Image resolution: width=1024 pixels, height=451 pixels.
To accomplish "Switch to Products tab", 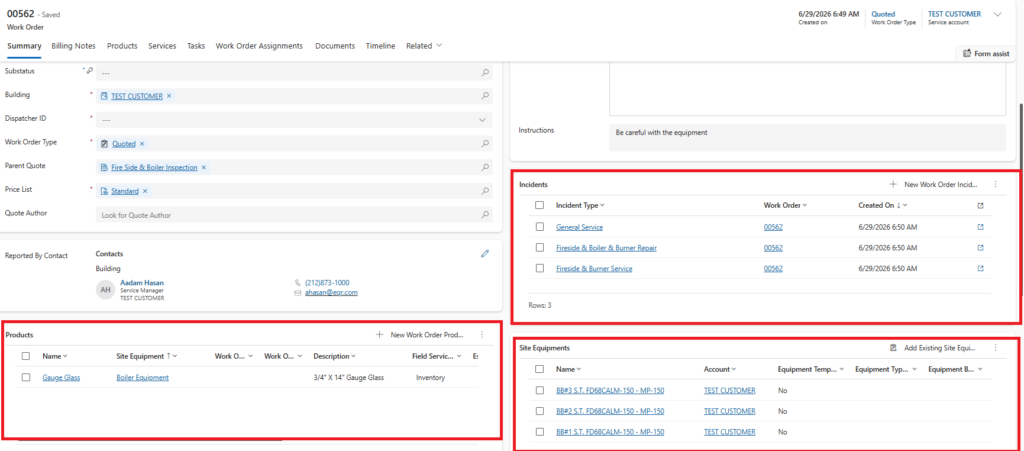I will click(x=122, y=46).
